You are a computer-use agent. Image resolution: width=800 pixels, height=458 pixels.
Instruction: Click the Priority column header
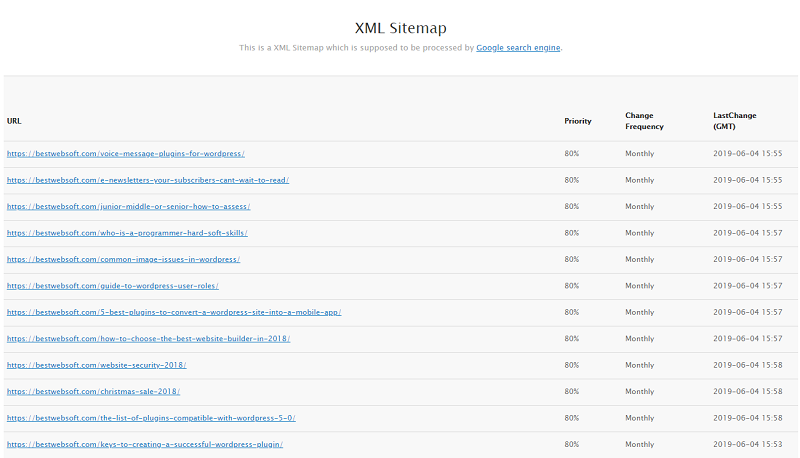(x=578, y=121)
